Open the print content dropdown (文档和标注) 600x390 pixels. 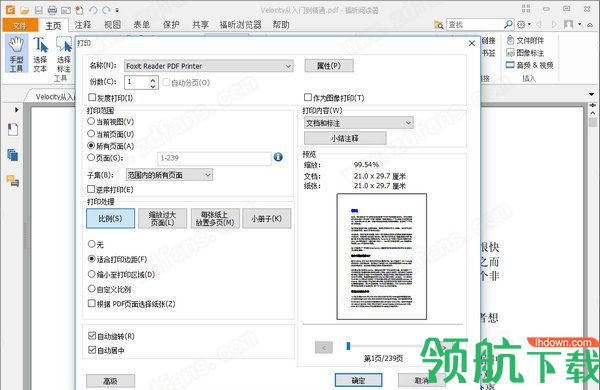click(x=359, y=123)
